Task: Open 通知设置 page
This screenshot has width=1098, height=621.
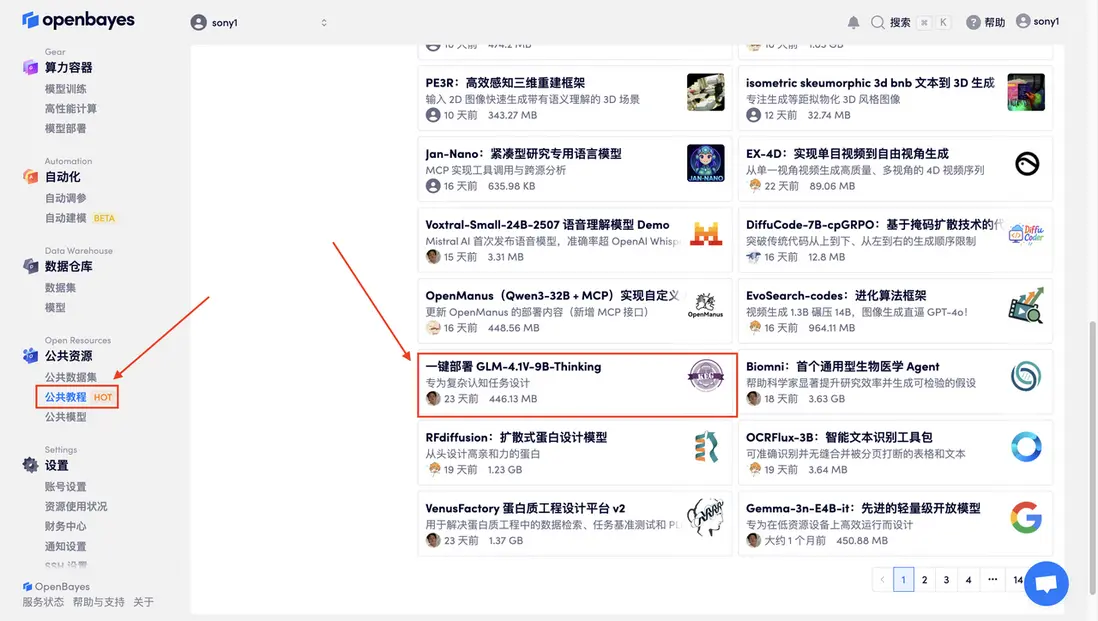Action: coord(66,546)
